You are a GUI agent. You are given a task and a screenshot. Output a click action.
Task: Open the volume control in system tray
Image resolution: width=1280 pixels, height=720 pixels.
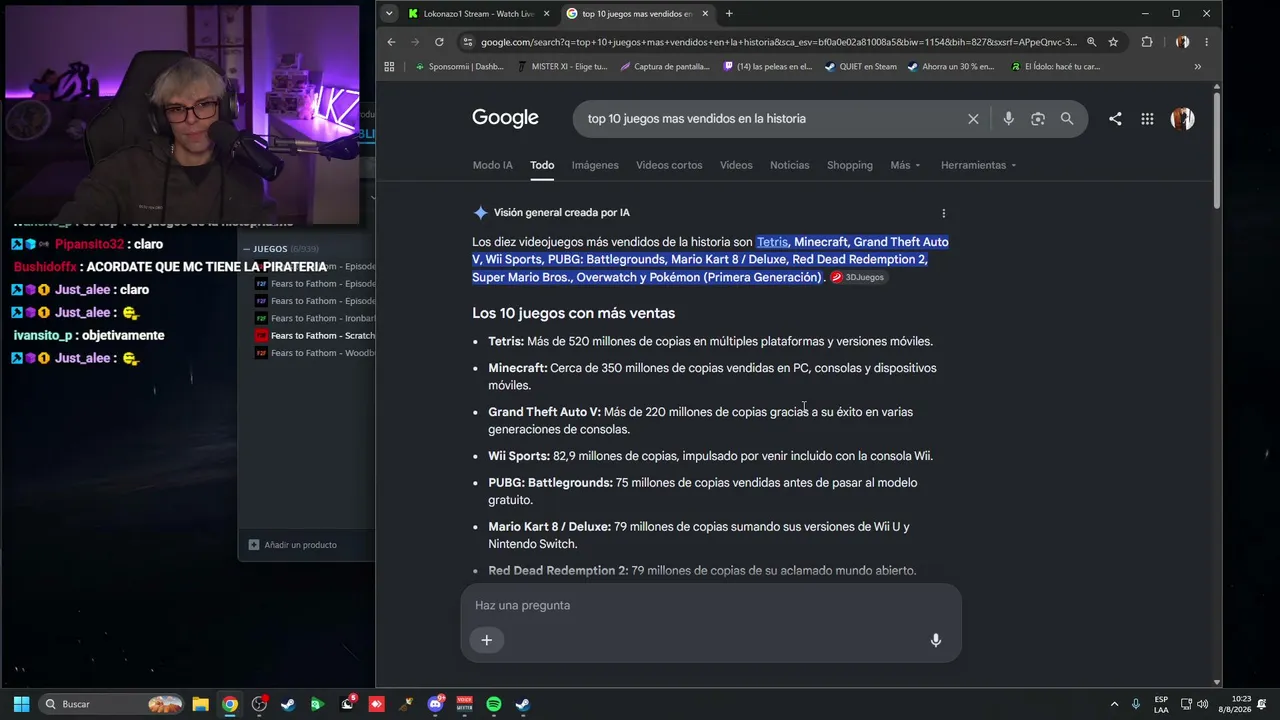coord(1202,704)
